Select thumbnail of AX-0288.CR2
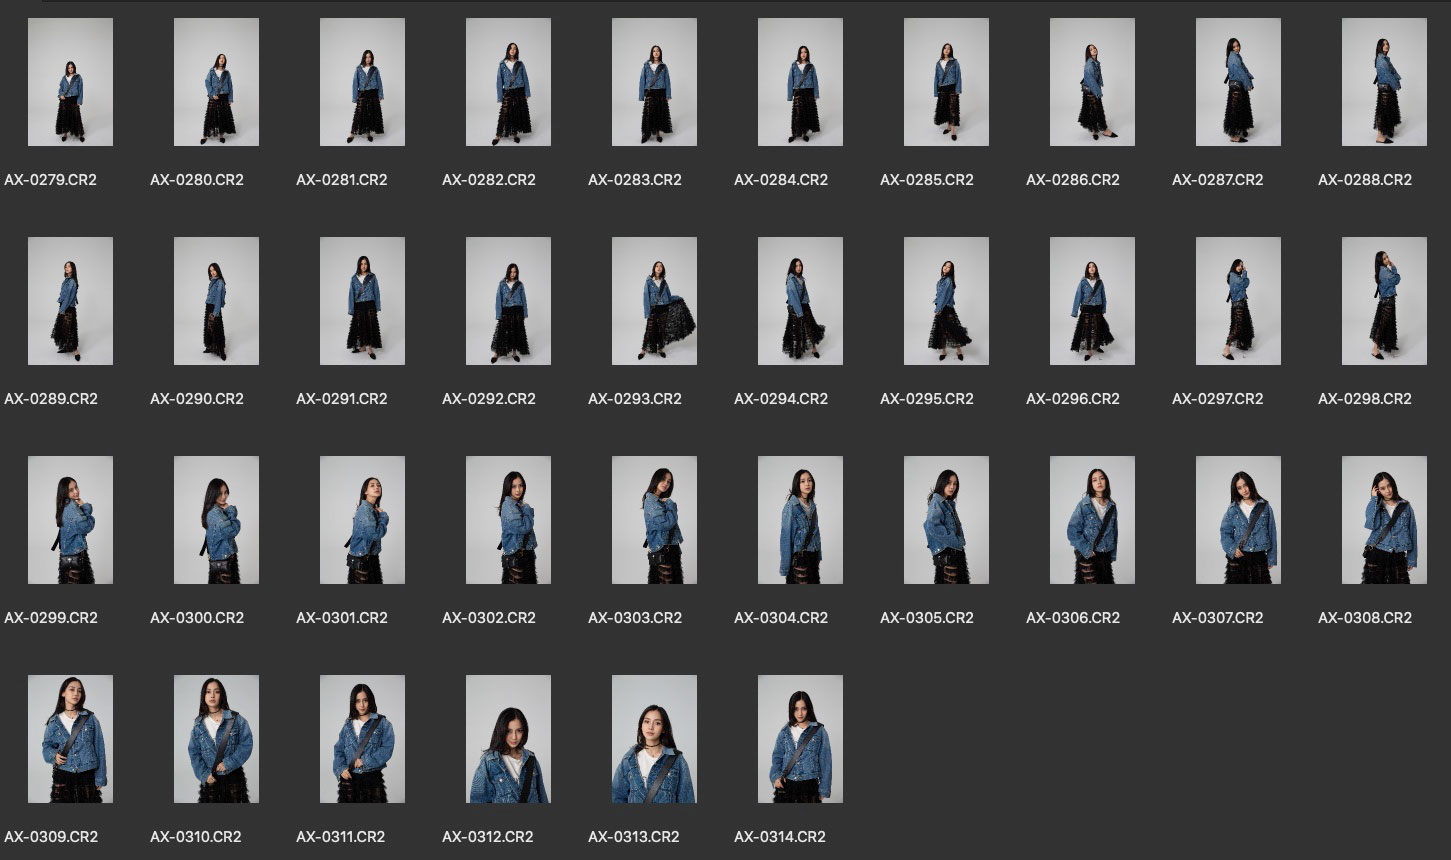The image size is (1451, 860). pyautogui.click(x=1384, y=82)
